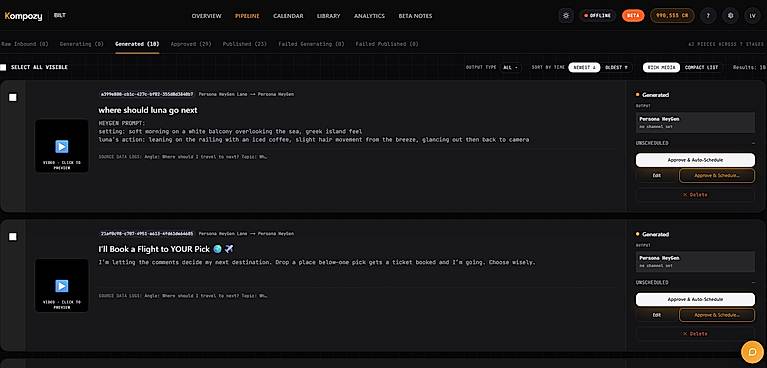Expand source data logs on luna card
Screen dimensions: 767x368
pyautogui.click(x=183, y=157)
